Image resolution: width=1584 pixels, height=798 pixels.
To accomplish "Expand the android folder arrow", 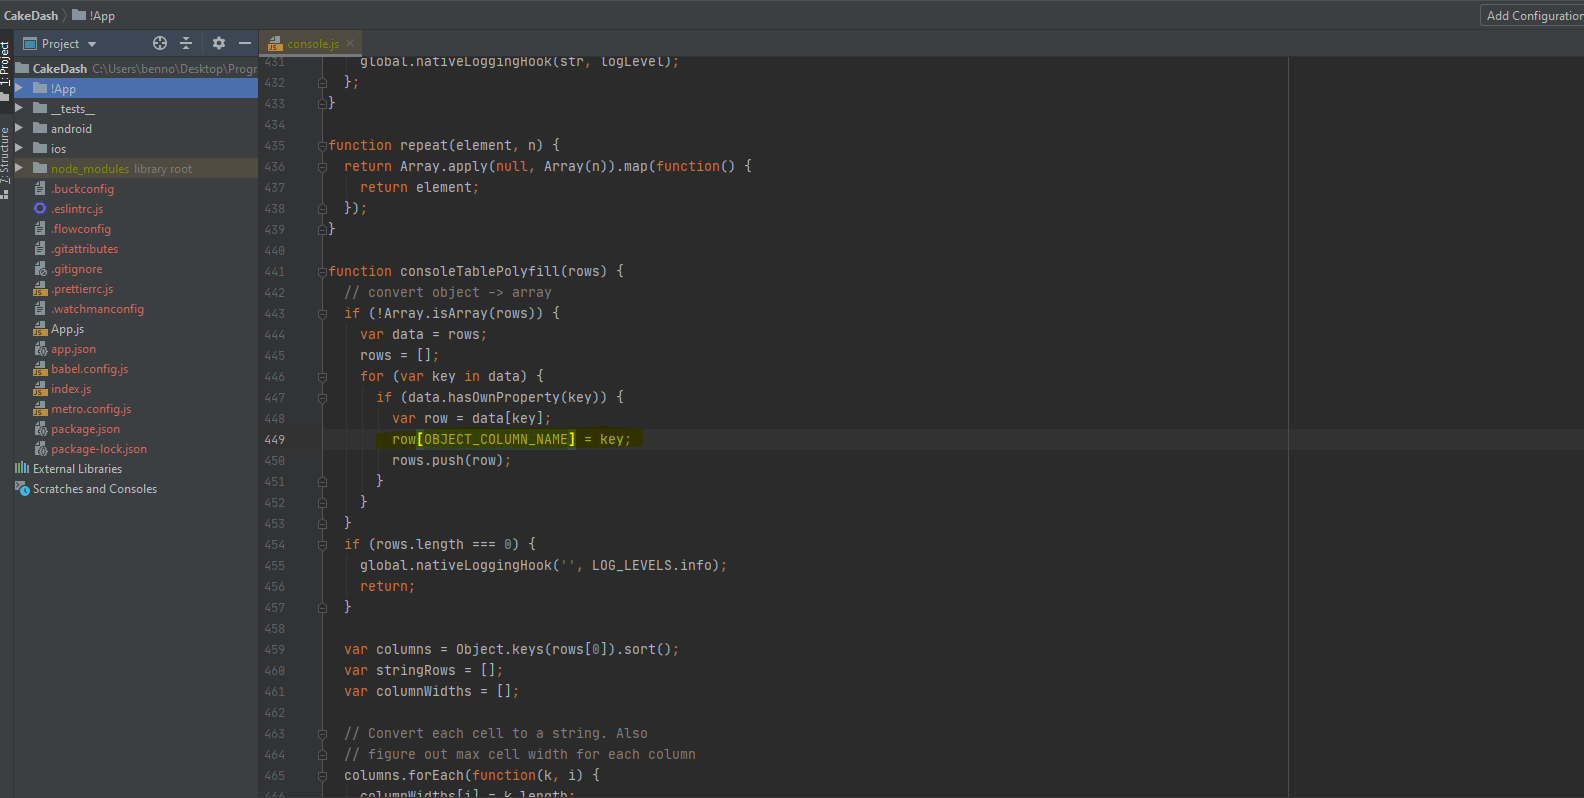I will 19,128.
